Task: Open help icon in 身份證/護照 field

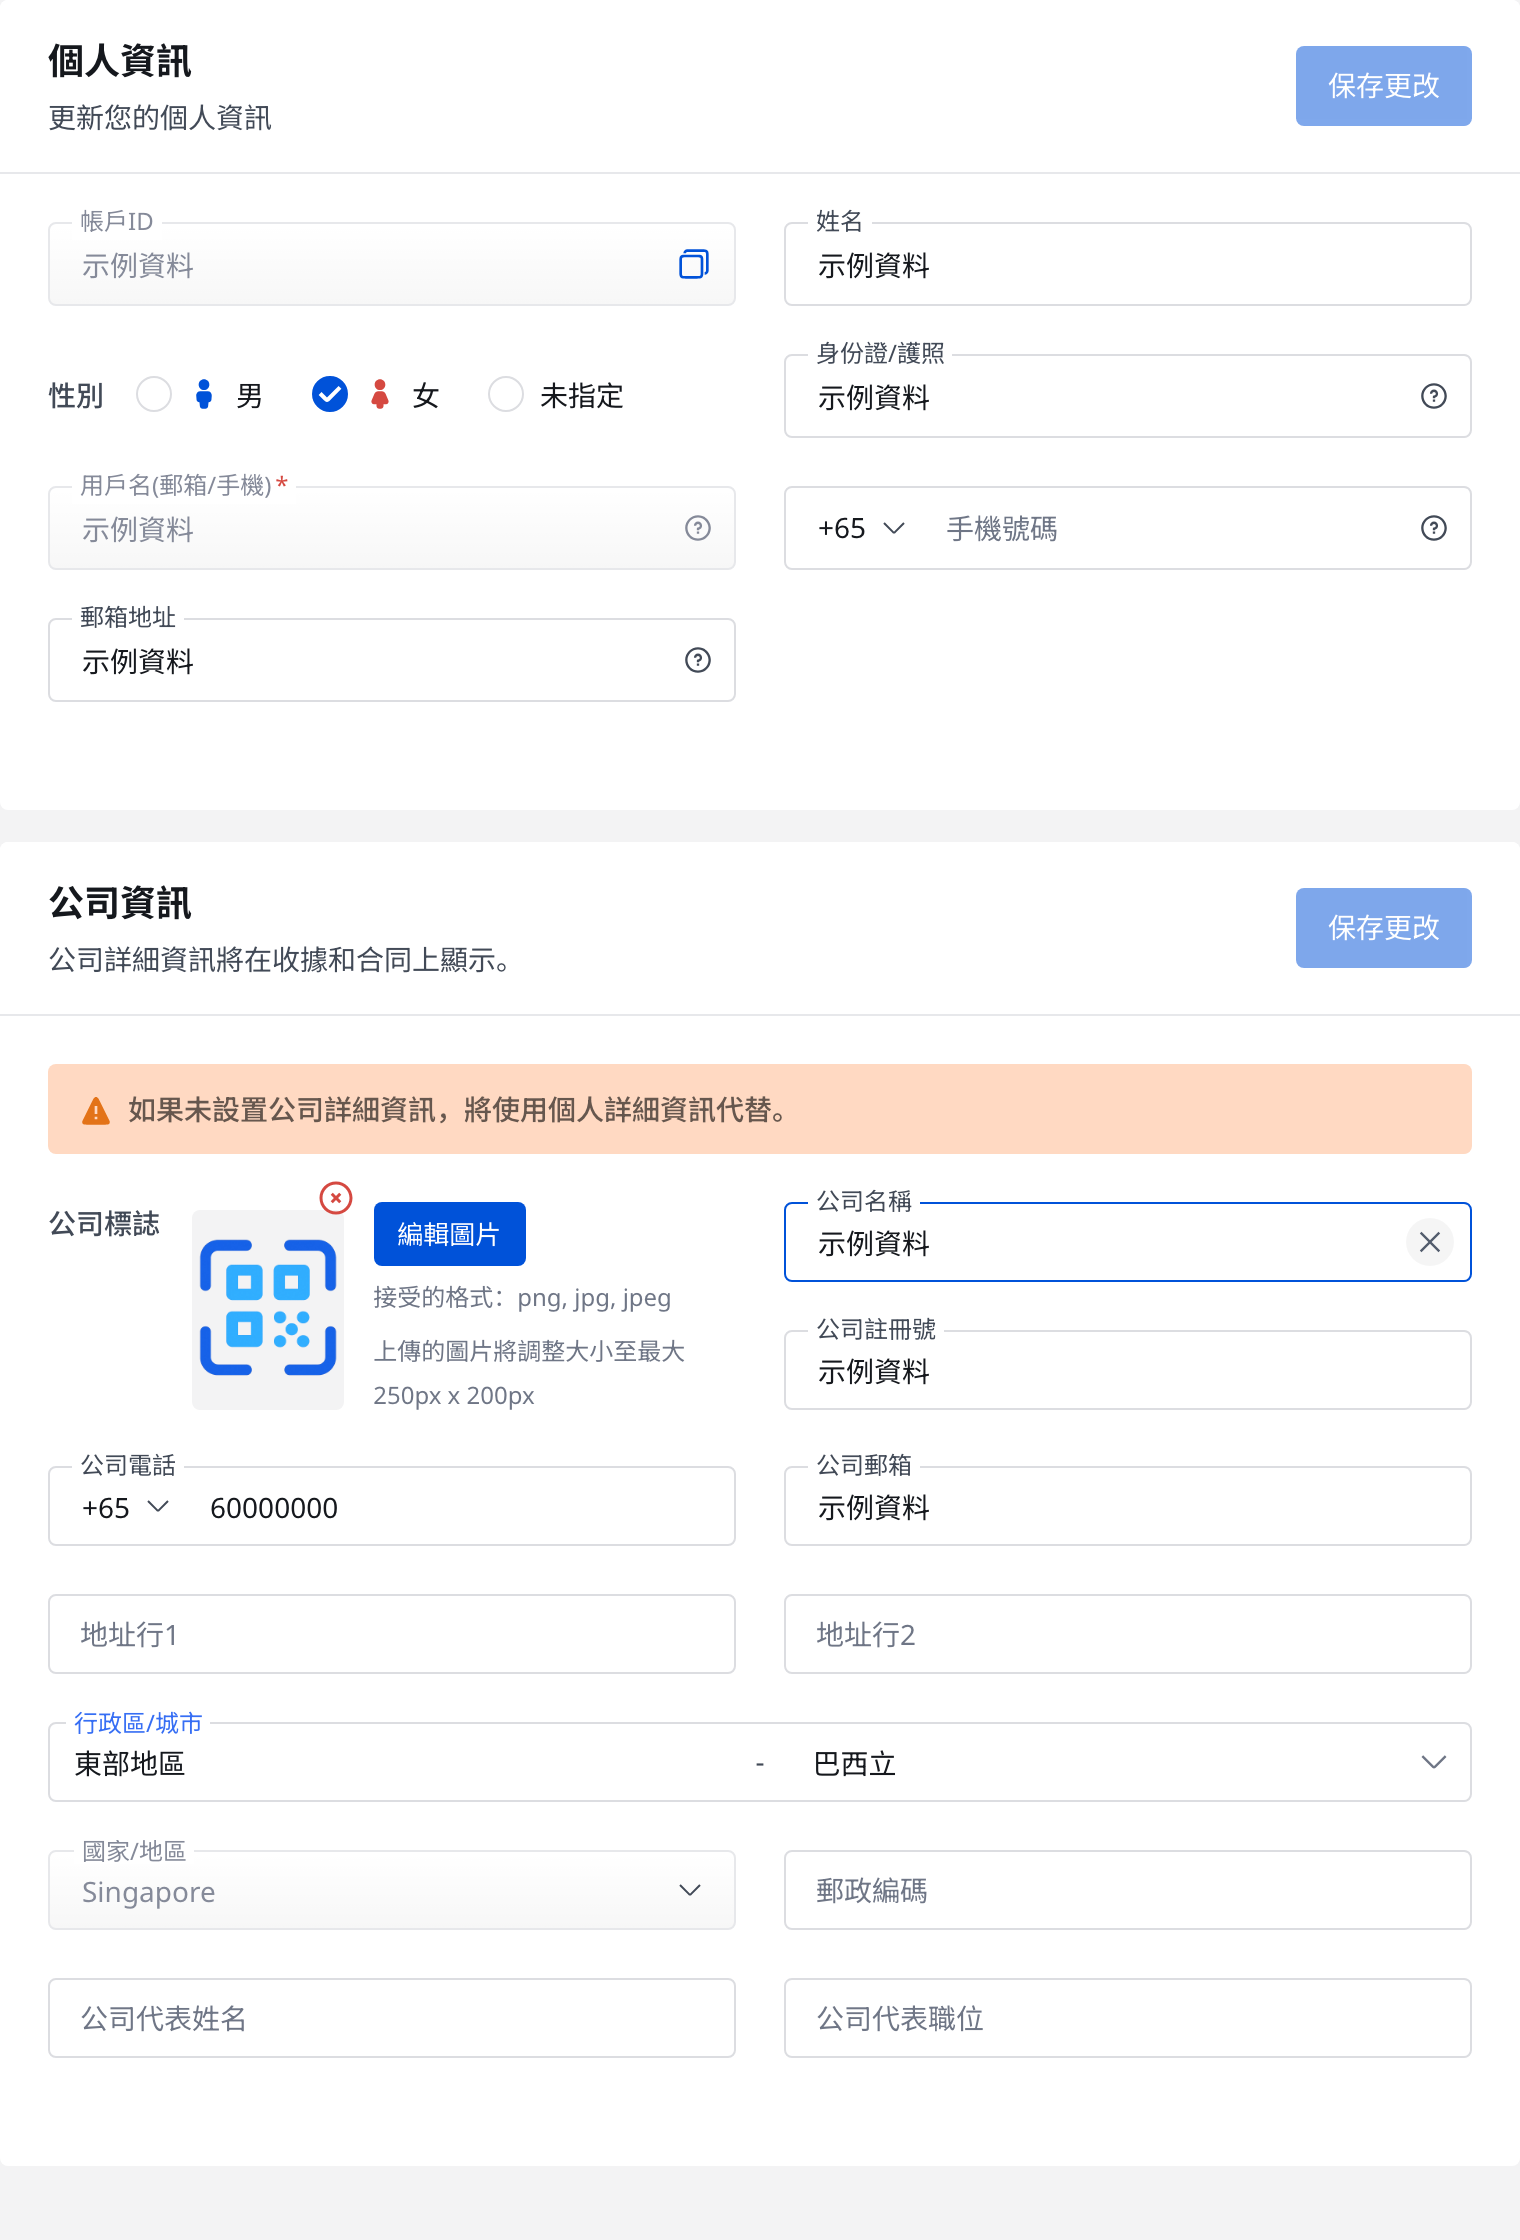Action: pos(1434,396)
